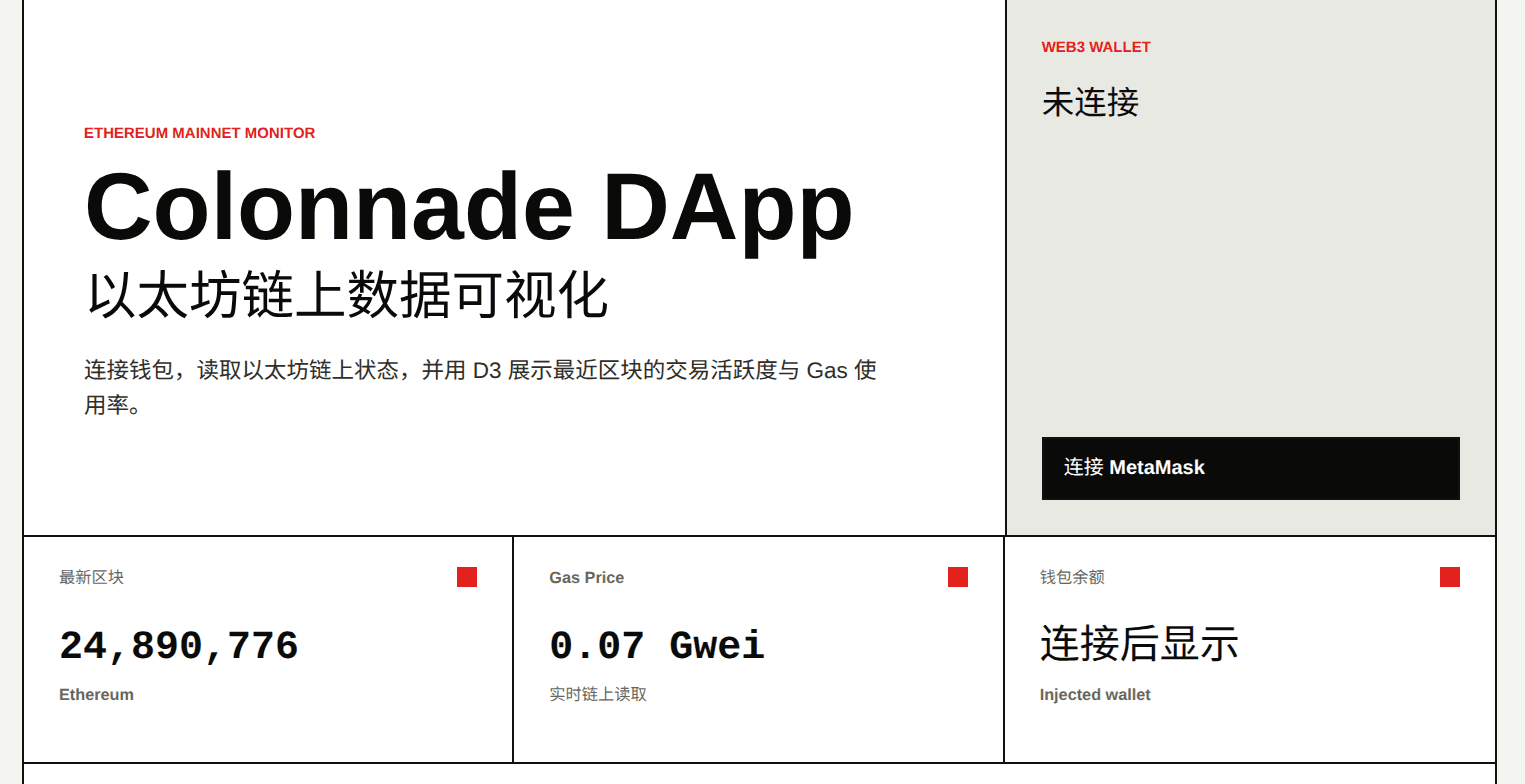Click the 实时链上读取 caption
The image size is (1525, 784).
coord(598,694)
